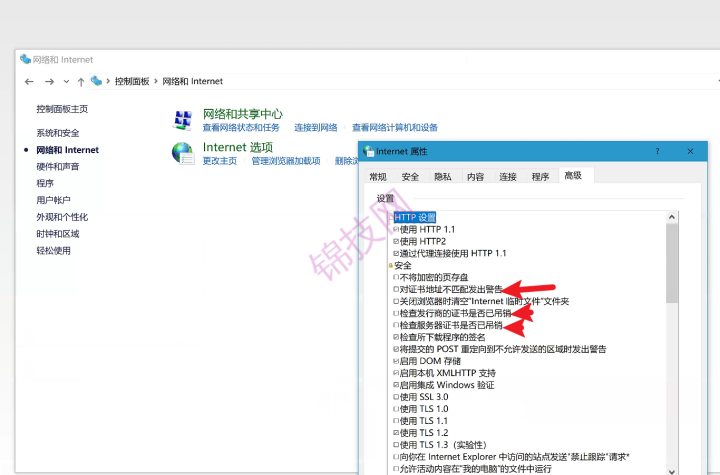Toggle 对证书地址不匹配发出警告 checkbox
Screen dimensions: 720x475
pyautogui.click(x=396, y=289)
